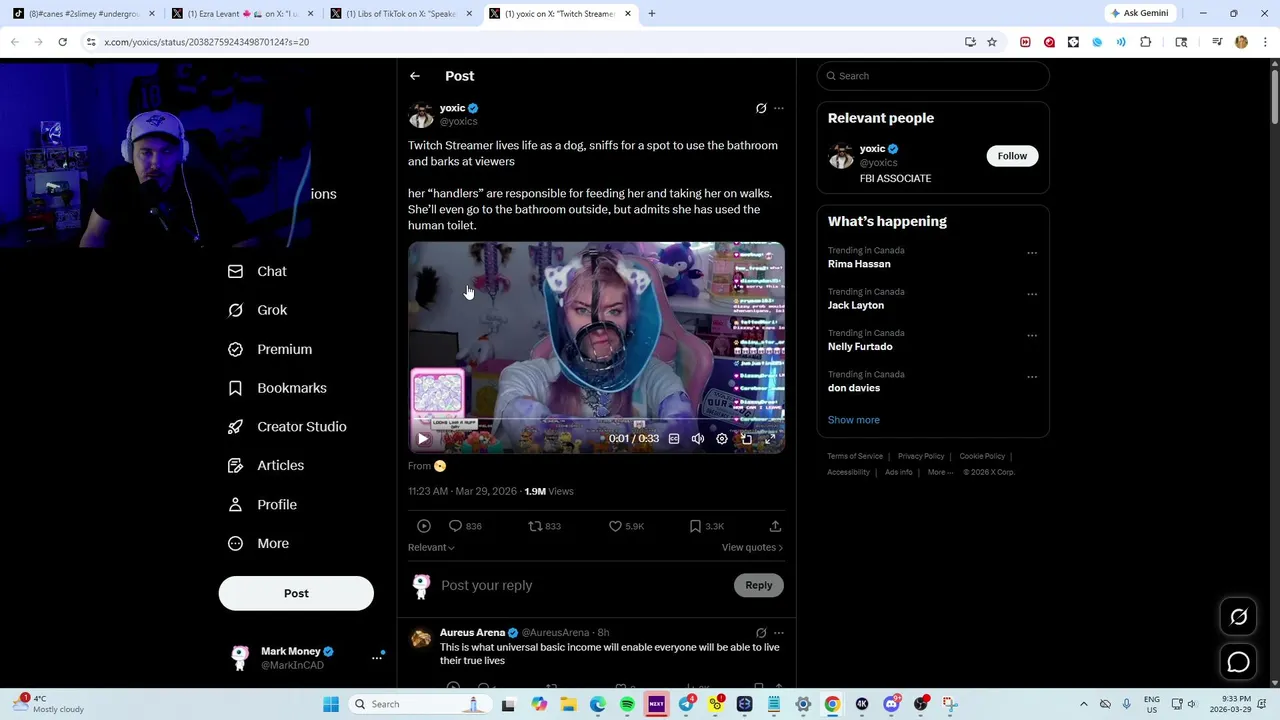Viewport: 1280px width, 720px height.
Task: Open options for Nelly Furtado trend
Action: [1032, 336]
